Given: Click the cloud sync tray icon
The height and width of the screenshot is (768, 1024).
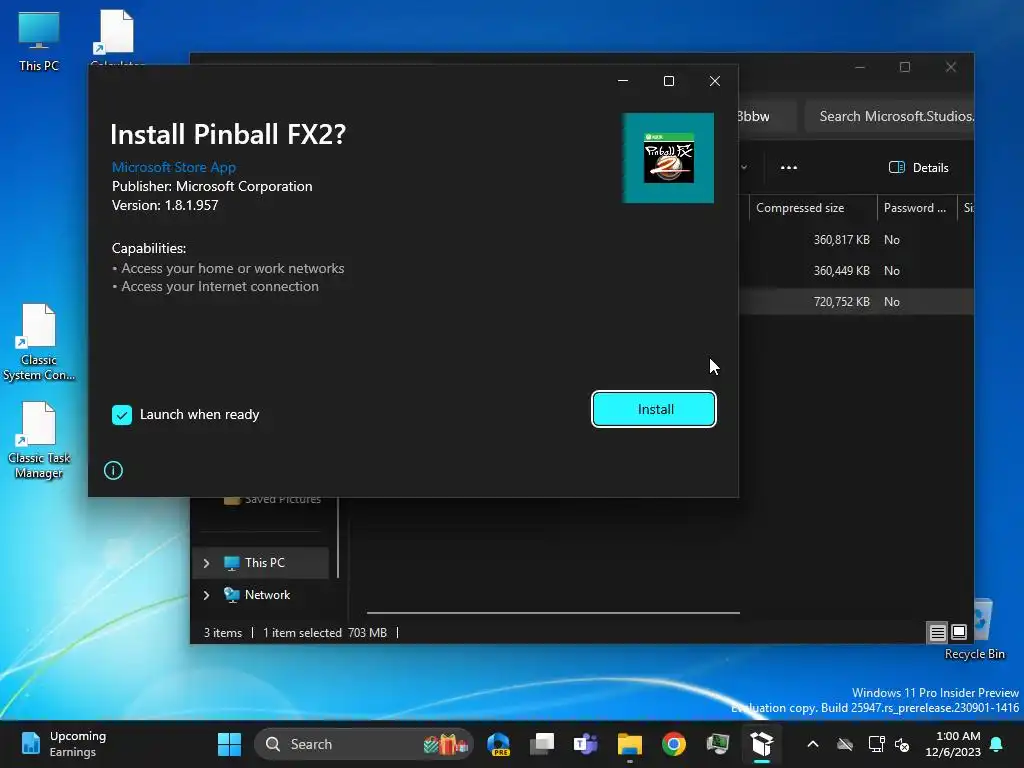Looking at the screenshot, I should click(x=845, y=744).
